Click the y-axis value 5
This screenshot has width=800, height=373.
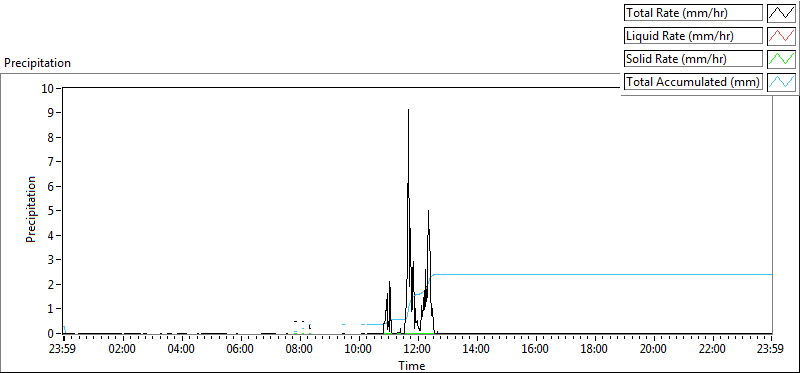click(x=52, y=211)
